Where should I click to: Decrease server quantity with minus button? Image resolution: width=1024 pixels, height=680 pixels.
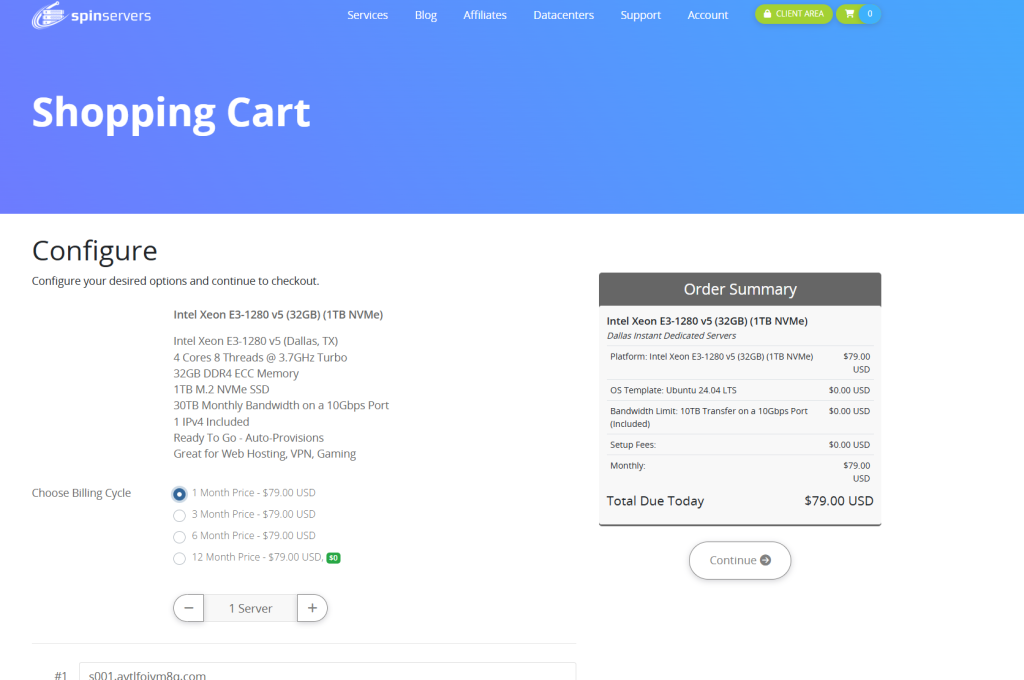click(x=189, y=608)
